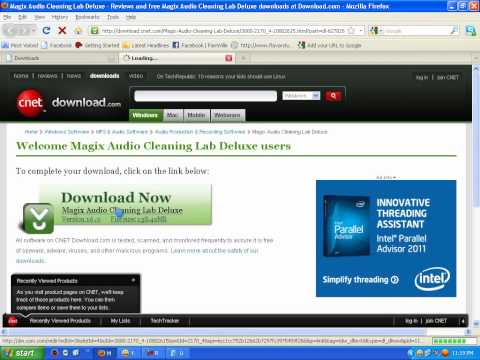Screen dimensions: 480x360
Task: Click the video nav link
Action: click(136, 76)
